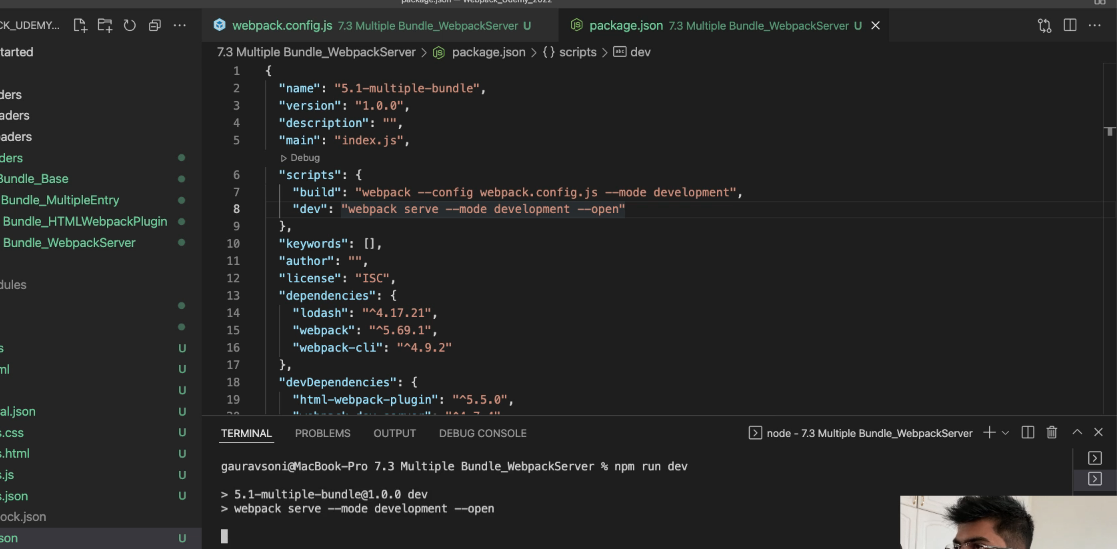Collapse all folders in Explorer

[155, 26]
